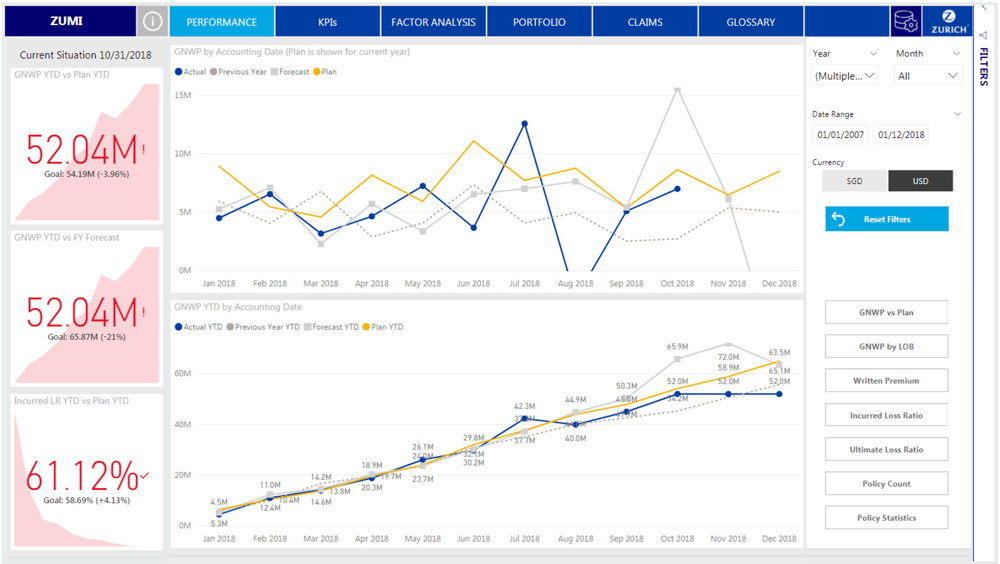Open the database settings icon
Screen dimensions: 1000x564
[x=905, y=21]
